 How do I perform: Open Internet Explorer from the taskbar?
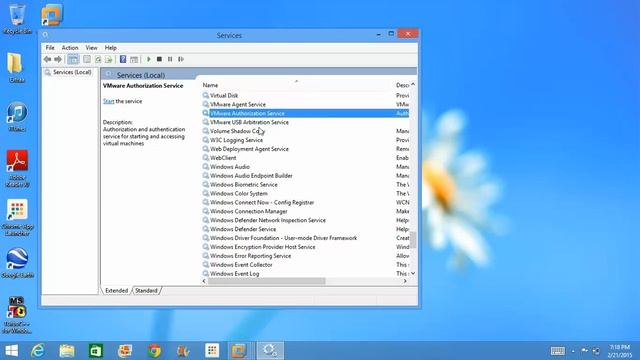click(38, 351)
